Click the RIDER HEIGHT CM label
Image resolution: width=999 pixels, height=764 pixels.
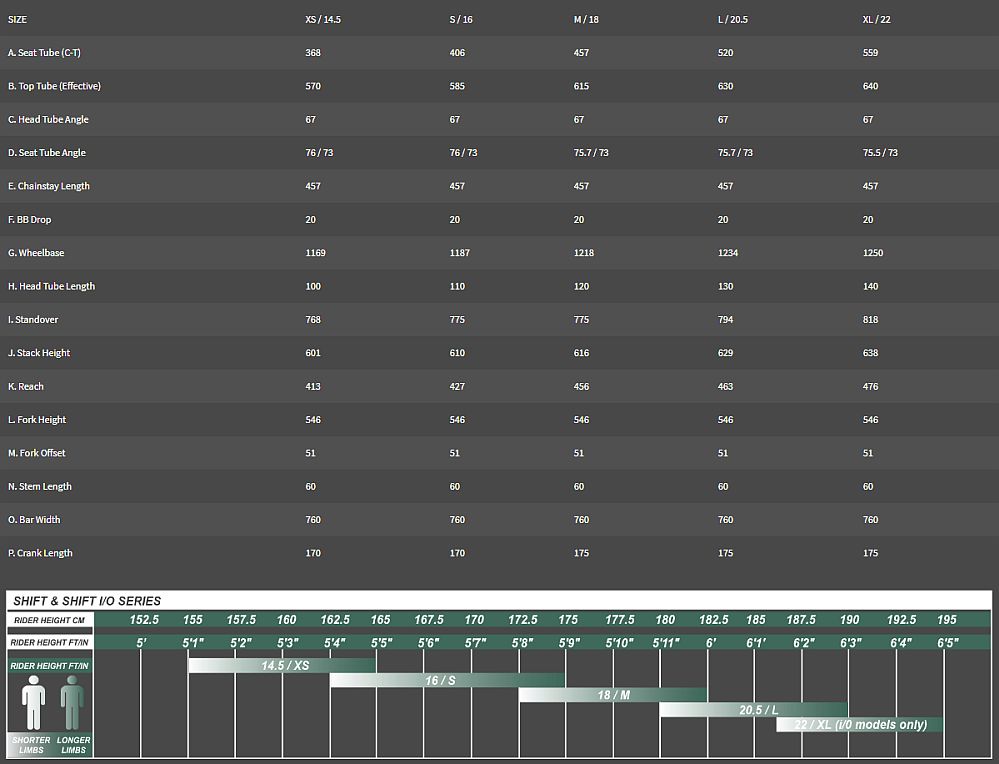coord(49,620)
